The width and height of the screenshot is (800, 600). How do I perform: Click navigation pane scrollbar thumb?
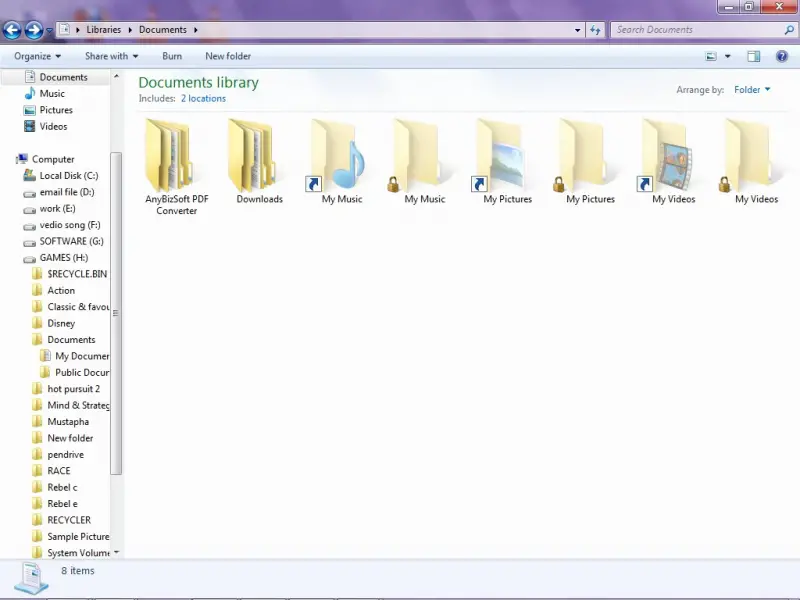(x=116, y=313)
